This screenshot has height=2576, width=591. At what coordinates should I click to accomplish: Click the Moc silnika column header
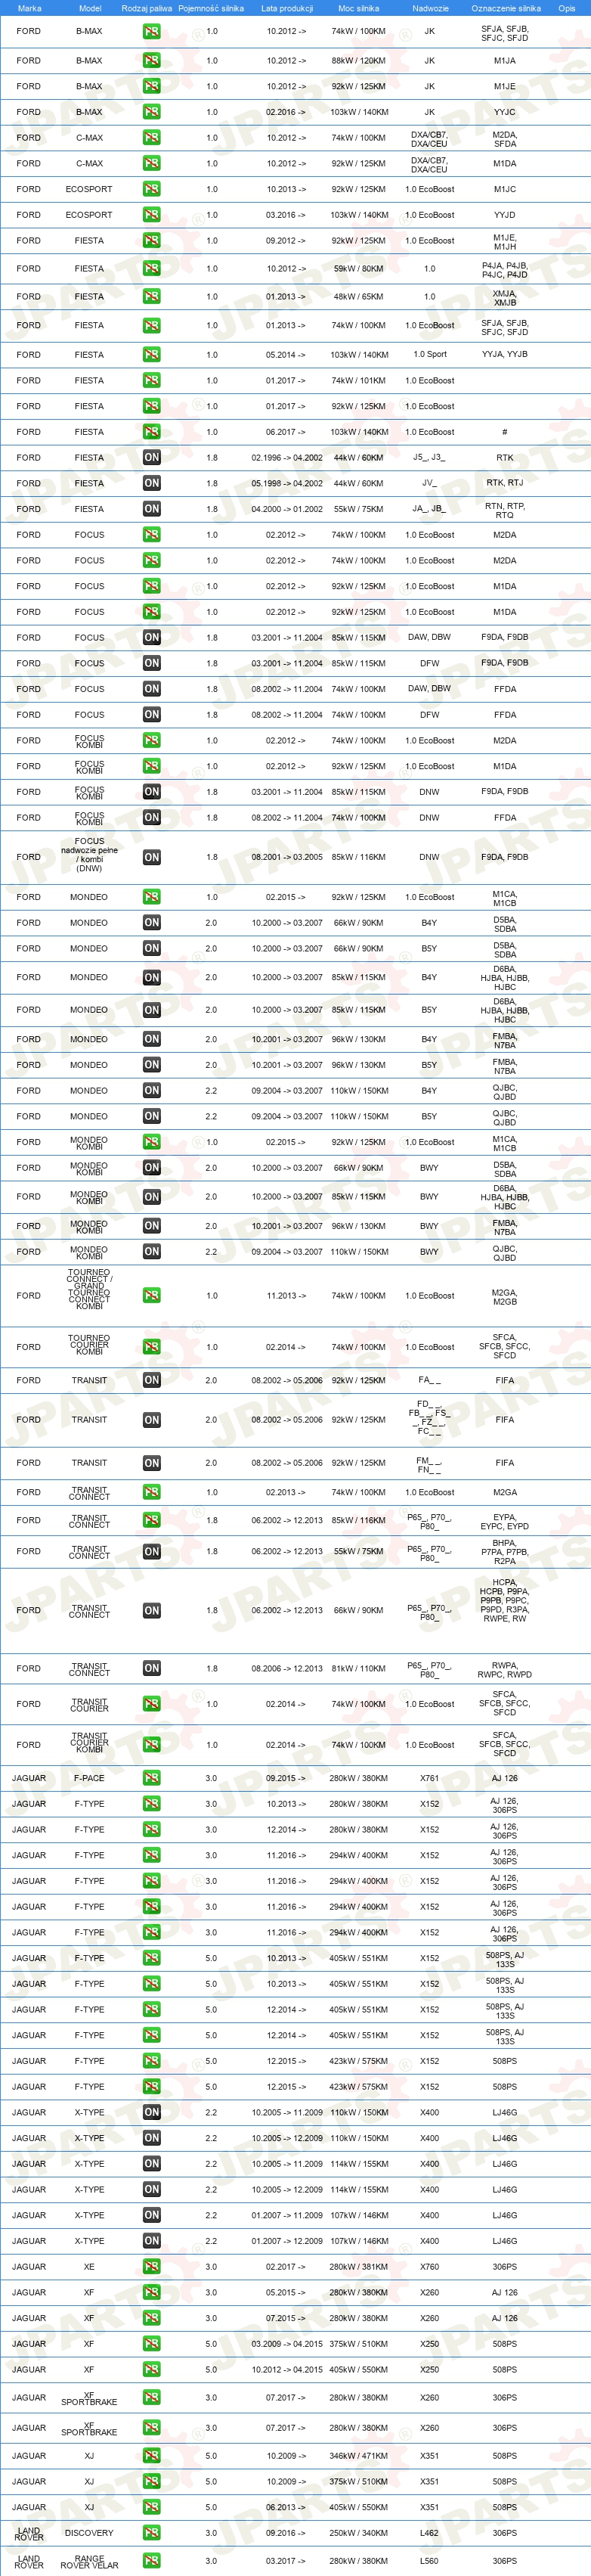click(358, 8)
